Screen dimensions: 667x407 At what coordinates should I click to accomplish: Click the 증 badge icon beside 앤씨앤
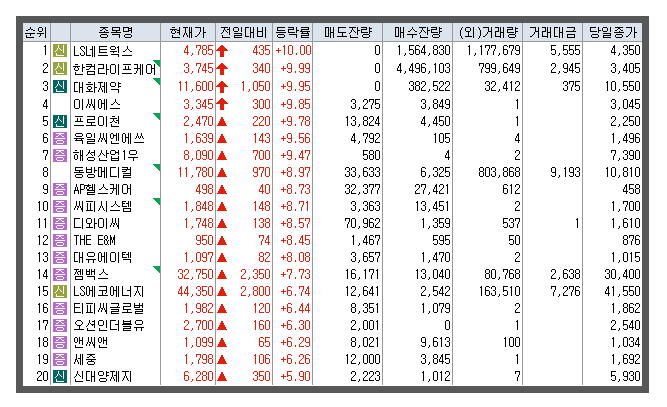click(x=60, y=342)
